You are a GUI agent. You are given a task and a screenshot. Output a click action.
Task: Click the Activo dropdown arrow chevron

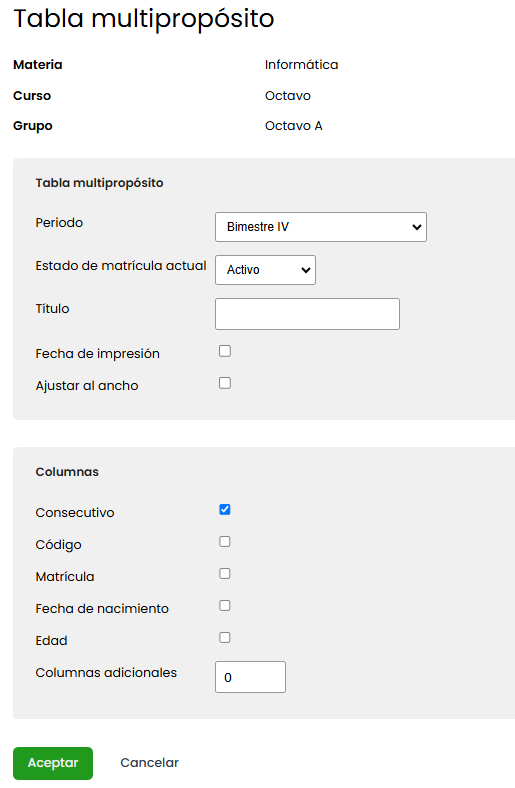305,270
